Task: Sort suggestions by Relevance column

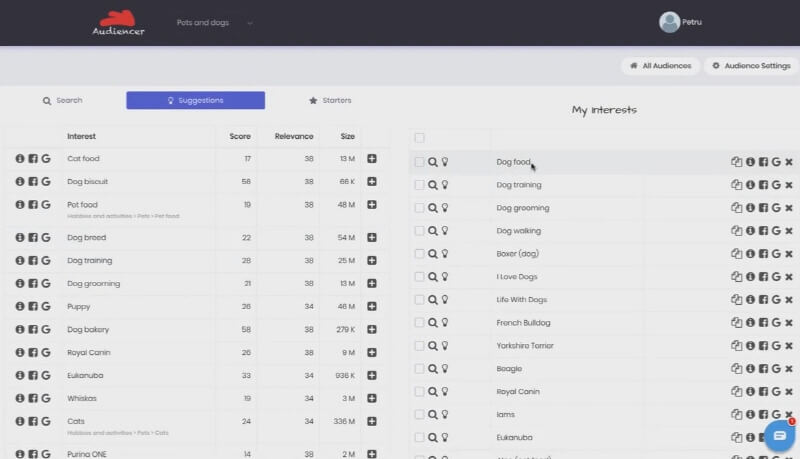Action: 294,136
